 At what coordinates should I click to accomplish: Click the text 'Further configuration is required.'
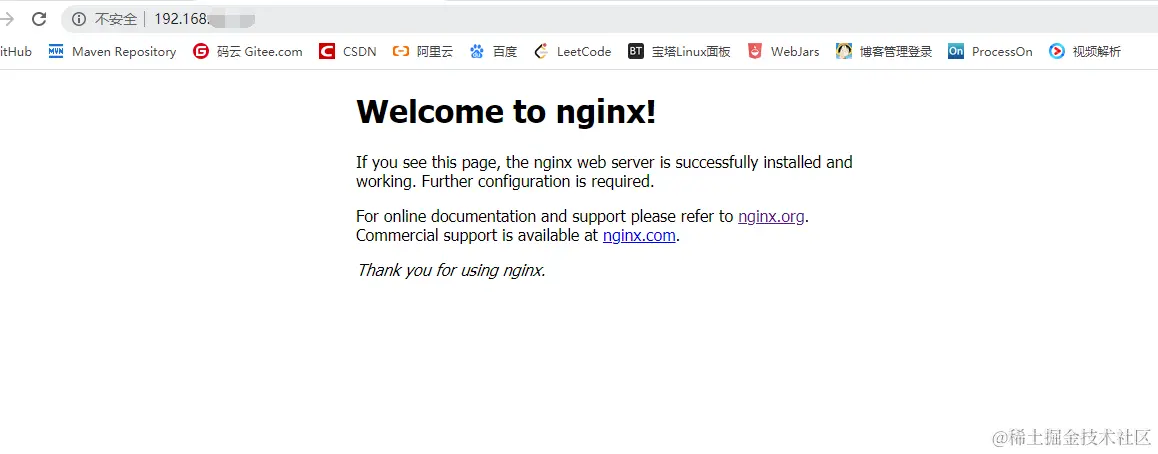pyautogui.click(x=538, y=181)
